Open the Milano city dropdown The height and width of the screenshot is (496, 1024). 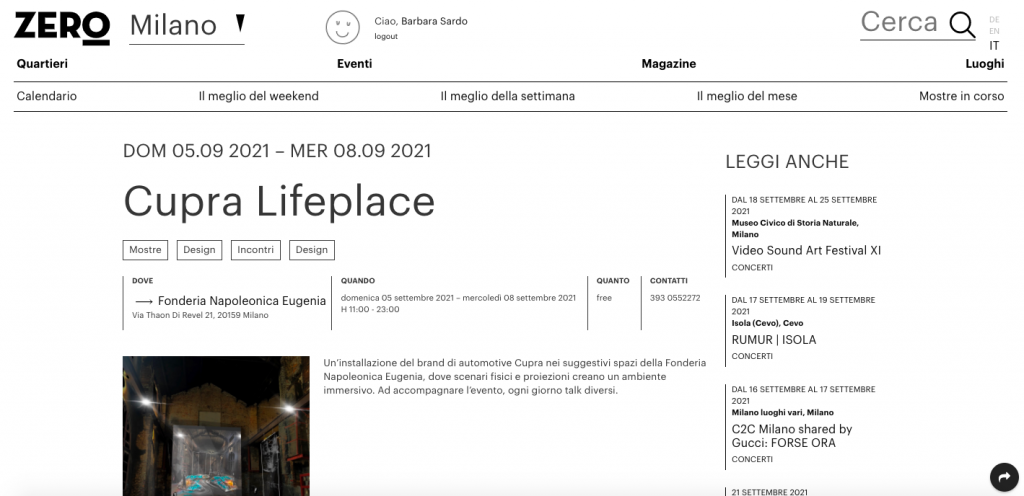tap(187, 26)
